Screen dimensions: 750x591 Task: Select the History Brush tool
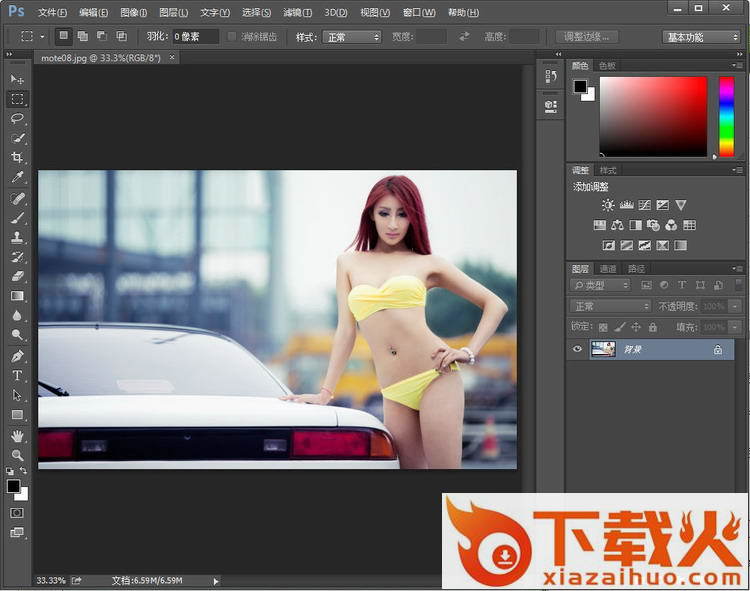pos(17,257)
